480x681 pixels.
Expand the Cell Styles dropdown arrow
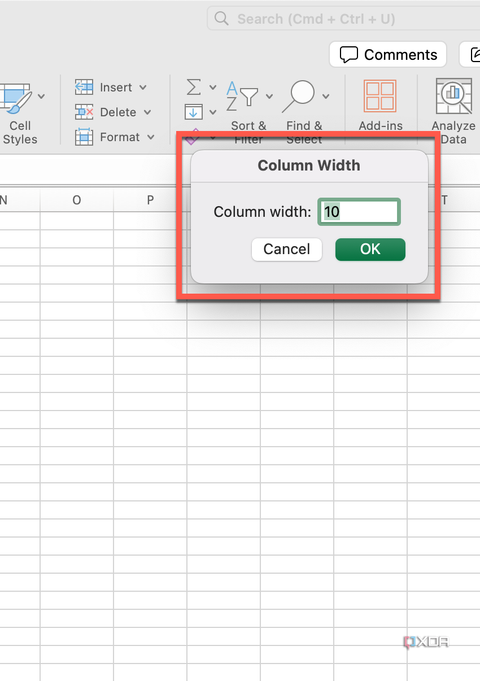41,96
